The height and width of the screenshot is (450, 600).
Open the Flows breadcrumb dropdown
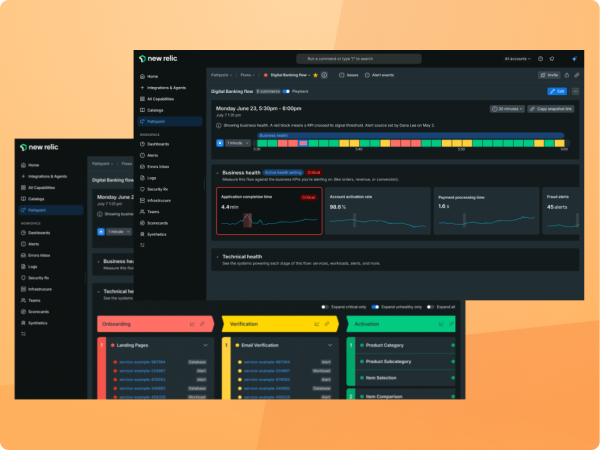(248, 75)
